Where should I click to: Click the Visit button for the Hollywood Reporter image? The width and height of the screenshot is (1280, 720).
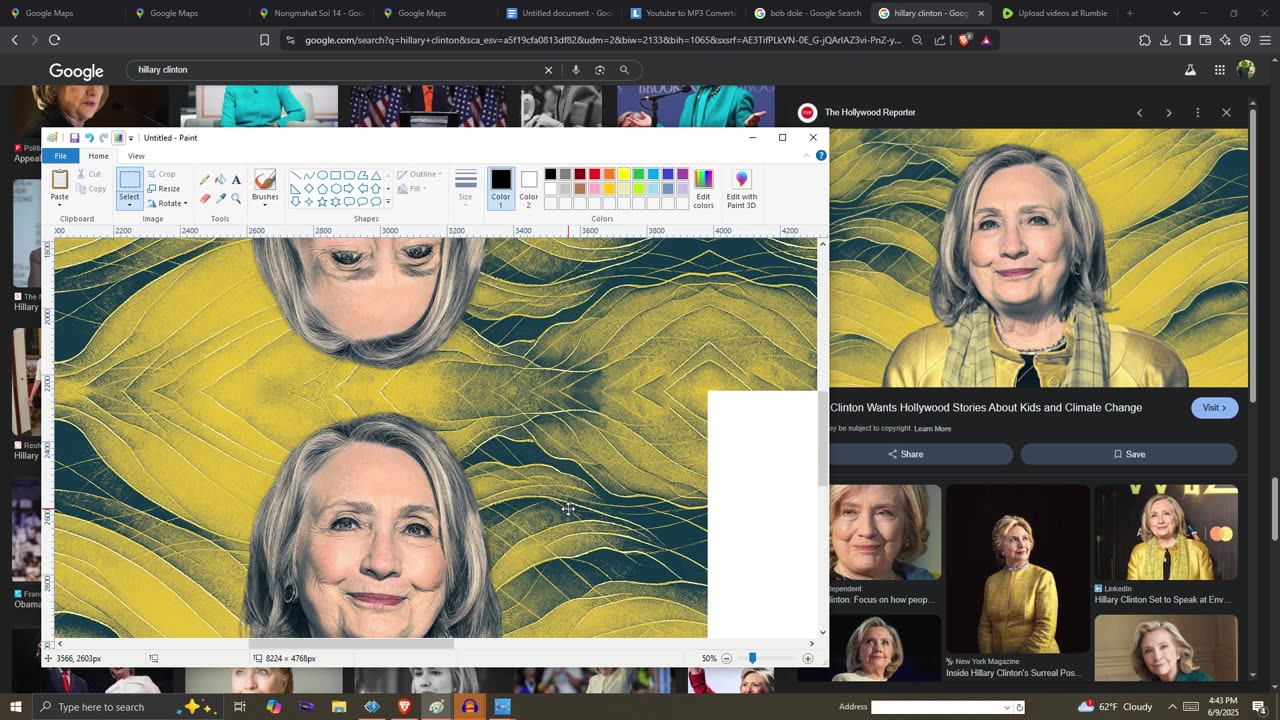point(1215,408)
